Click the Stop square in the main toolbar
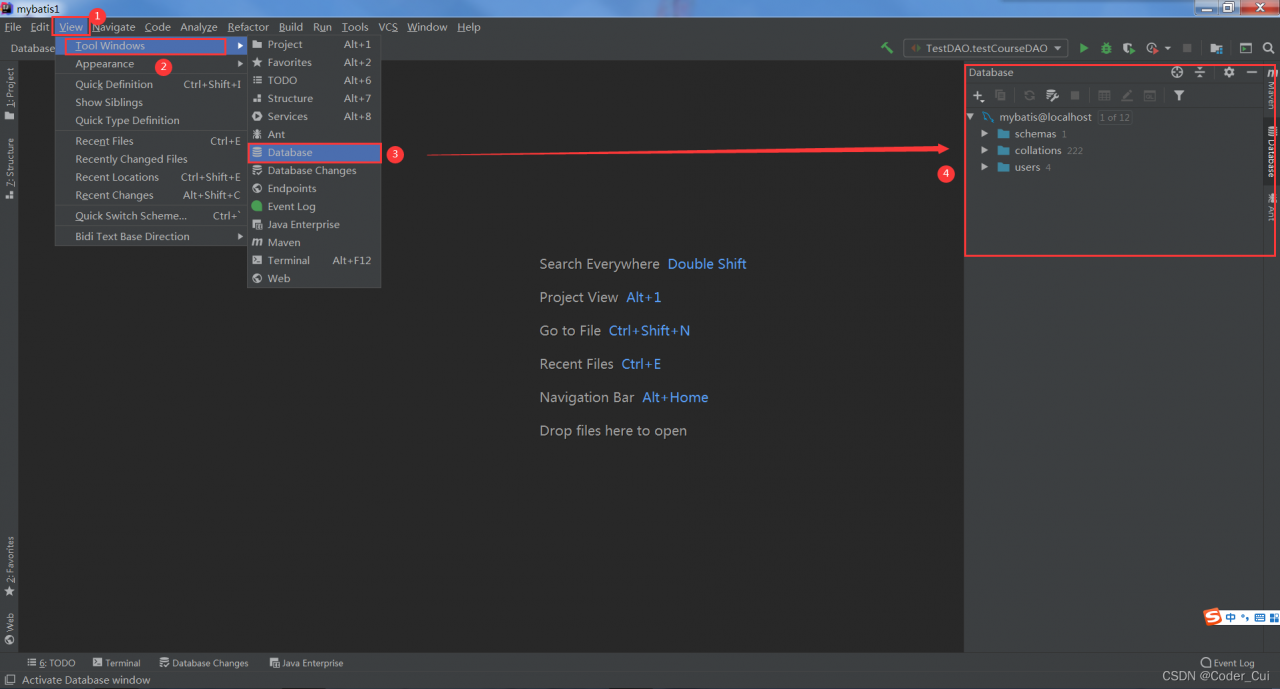The height and width of the screenshot is (689, 1280). pyautogui.click(x=1187, y=48)
